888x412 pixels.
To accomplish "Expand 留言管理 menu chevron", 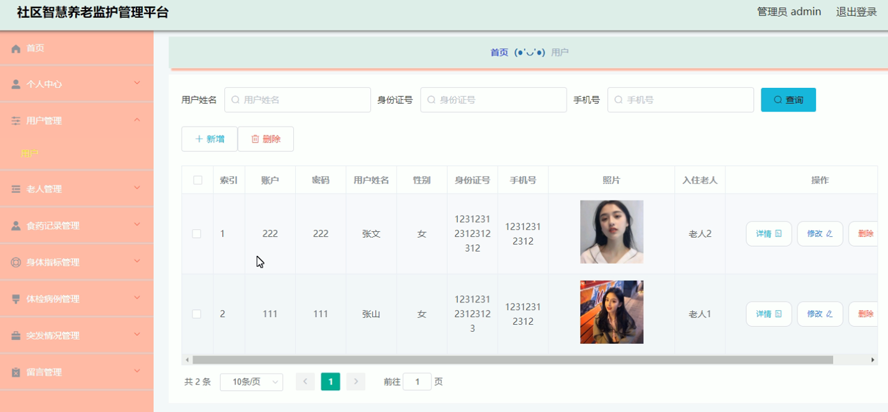I will click(137, 371).
